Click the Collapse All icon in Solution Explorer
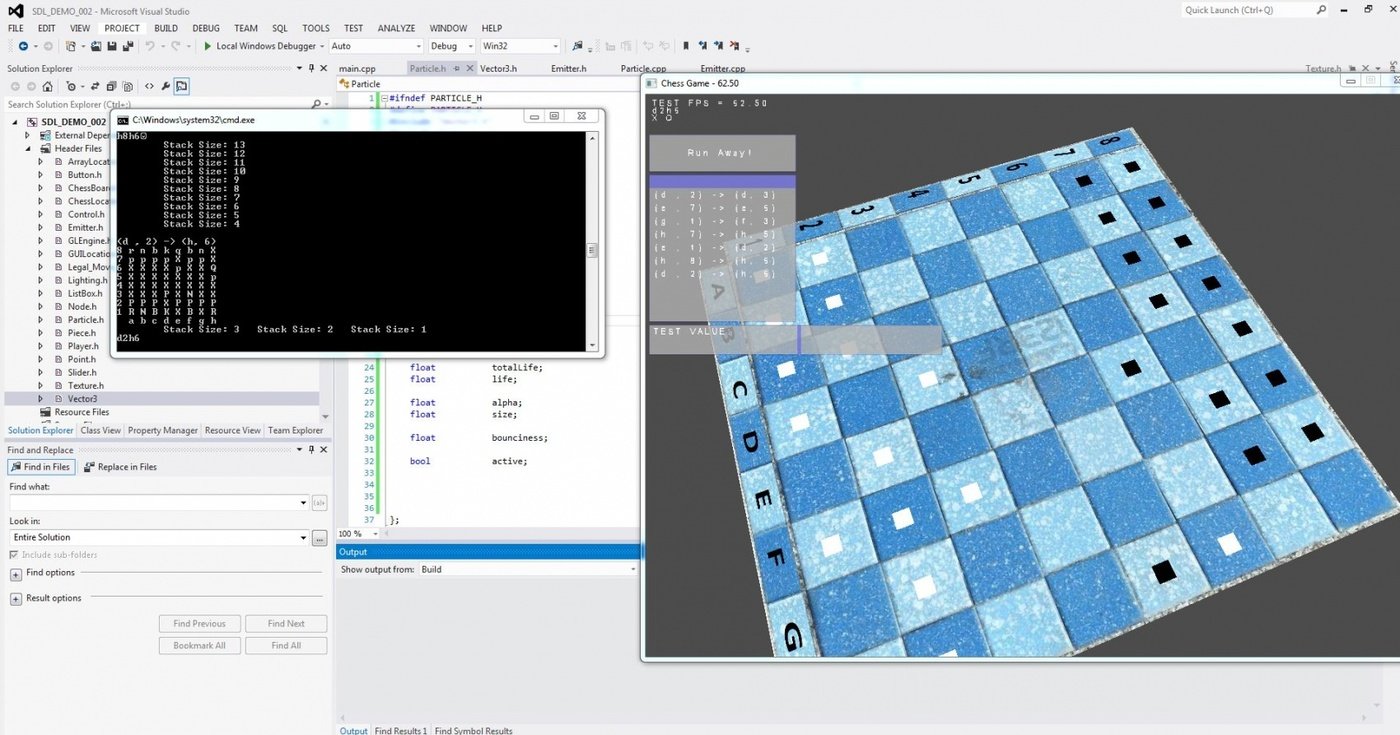The image size is (1400, 735). (111, 86)
